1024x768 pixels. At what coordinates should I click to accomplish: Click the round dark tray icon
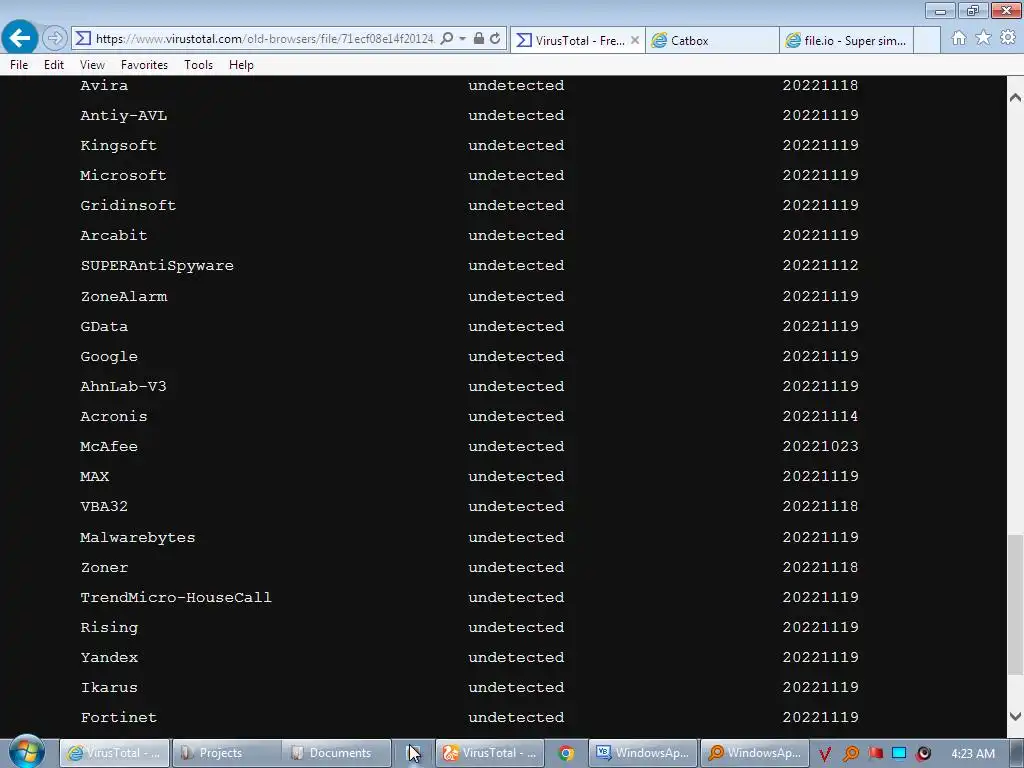coord(923,754)
